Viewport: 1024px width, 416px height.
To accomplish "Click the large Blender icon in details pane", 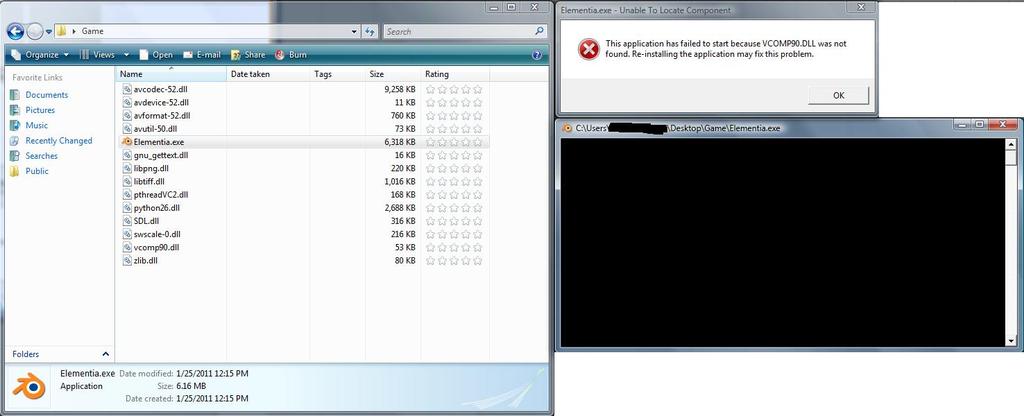I will click(29, 386).
